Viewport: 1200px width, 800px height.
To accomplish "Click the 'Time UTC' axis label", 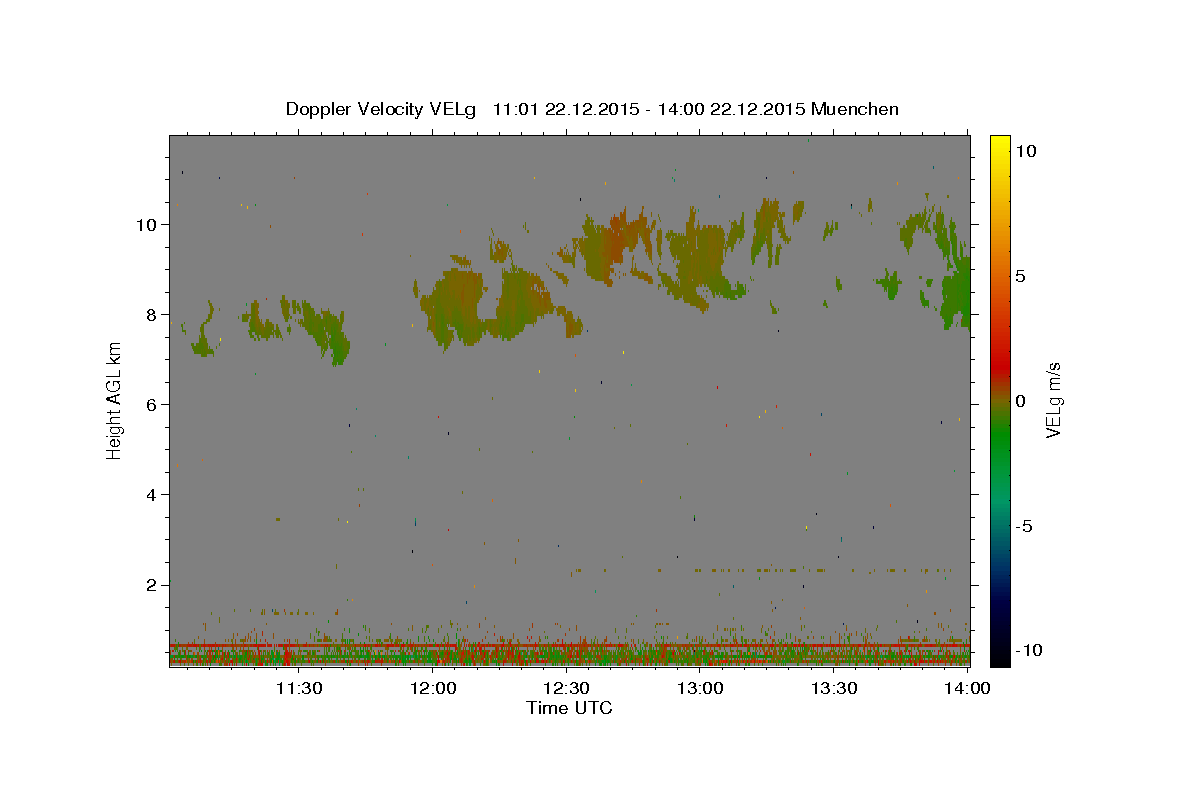I will [x=569, y=708].
